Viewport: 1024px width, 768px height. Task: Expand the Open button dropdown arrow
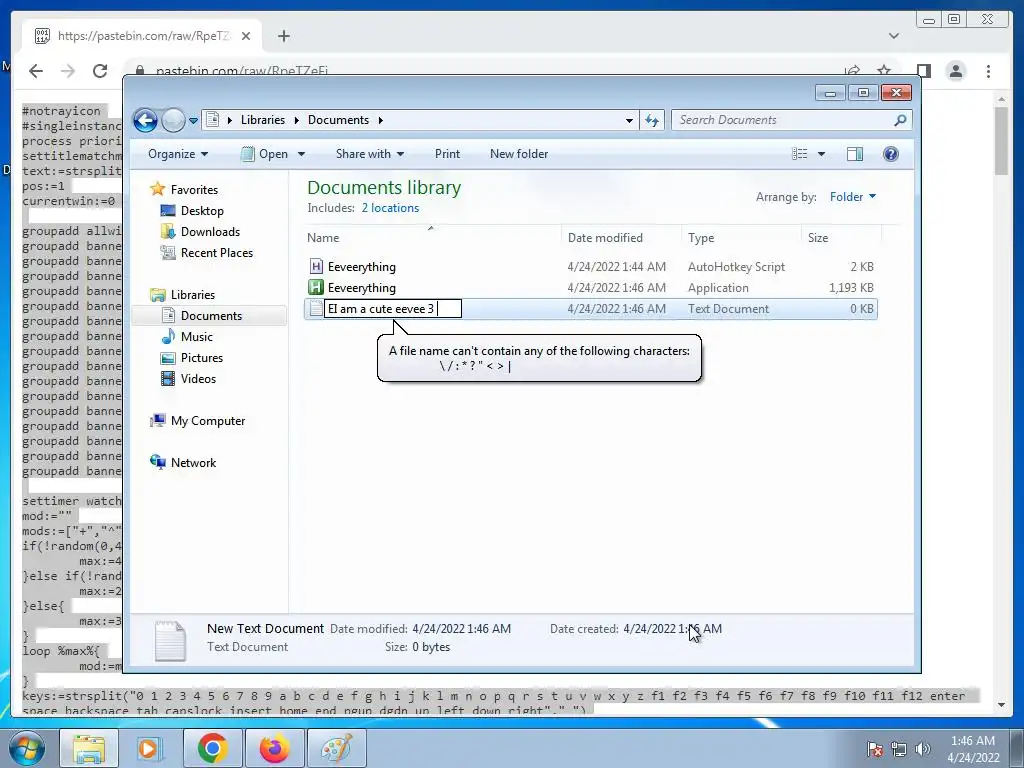301,154
